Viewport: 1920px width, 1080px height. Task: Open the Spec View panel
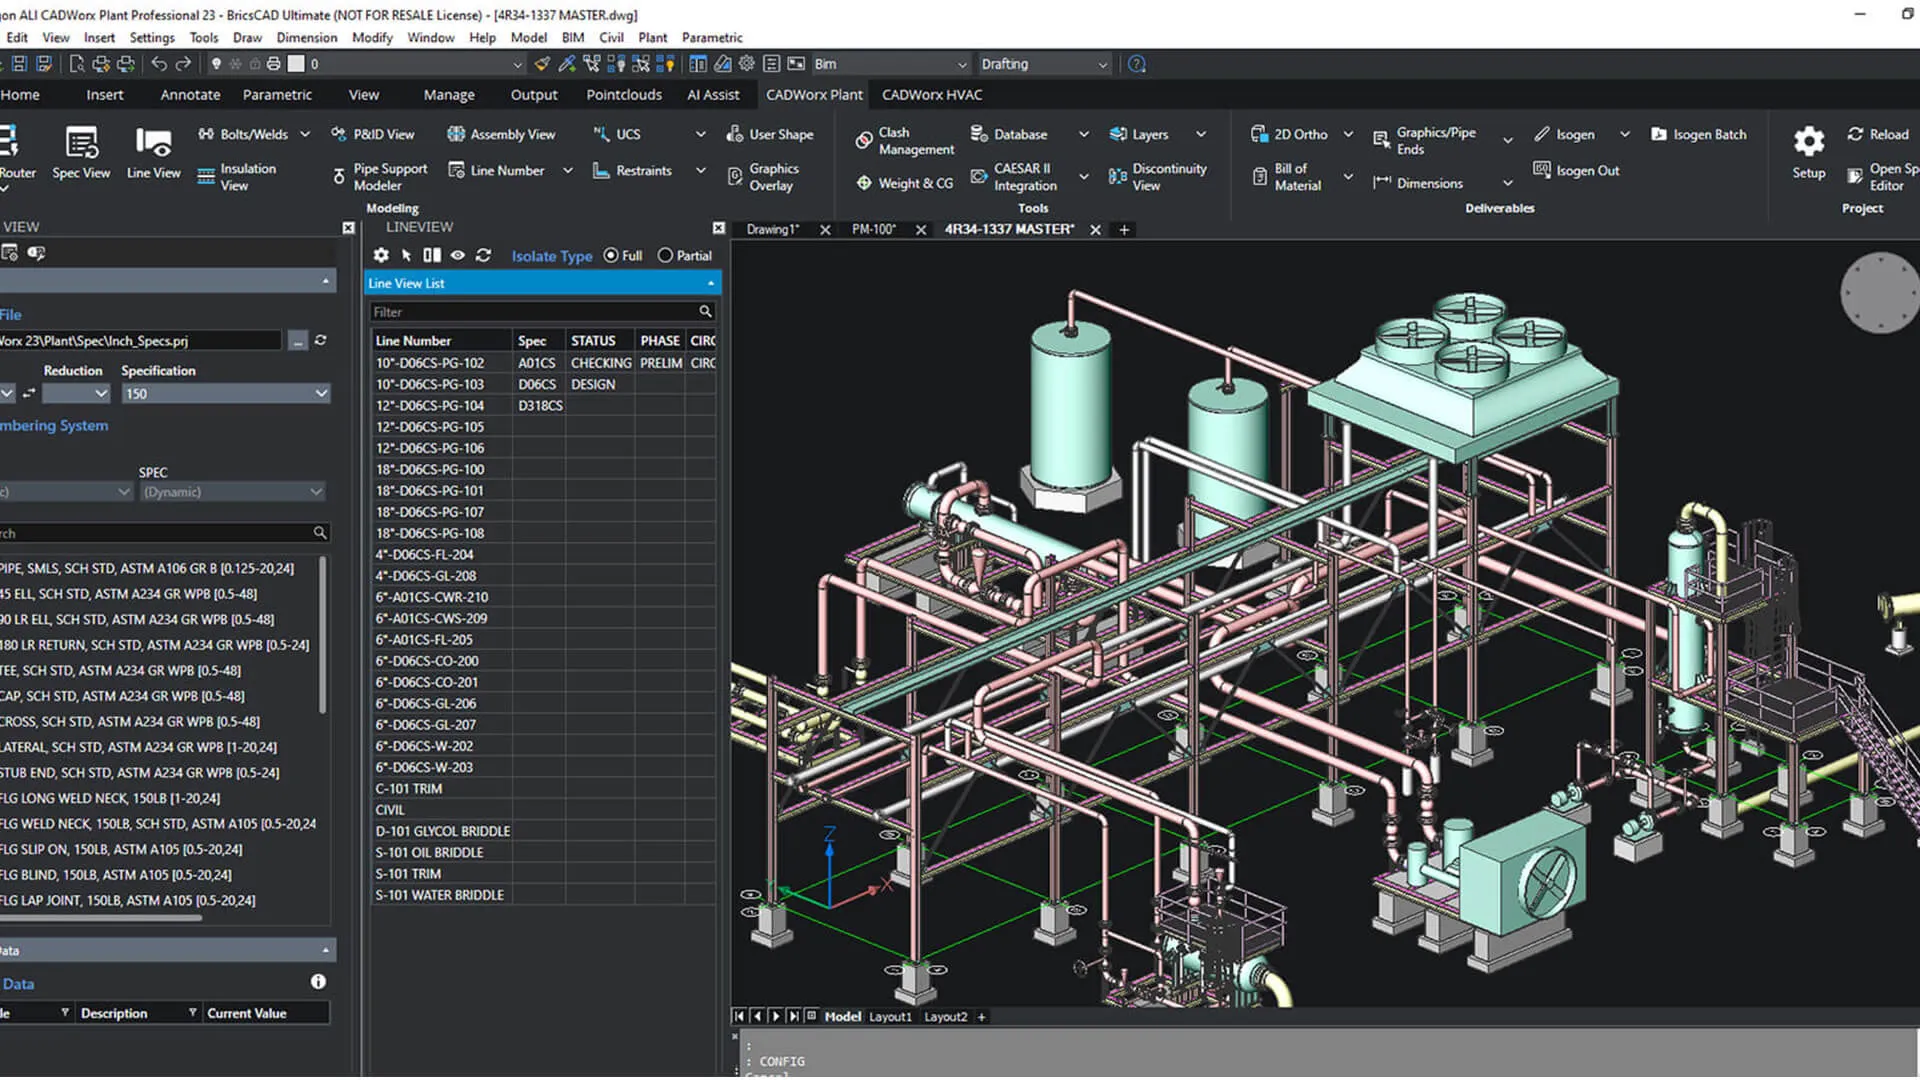tap(80, 152)
